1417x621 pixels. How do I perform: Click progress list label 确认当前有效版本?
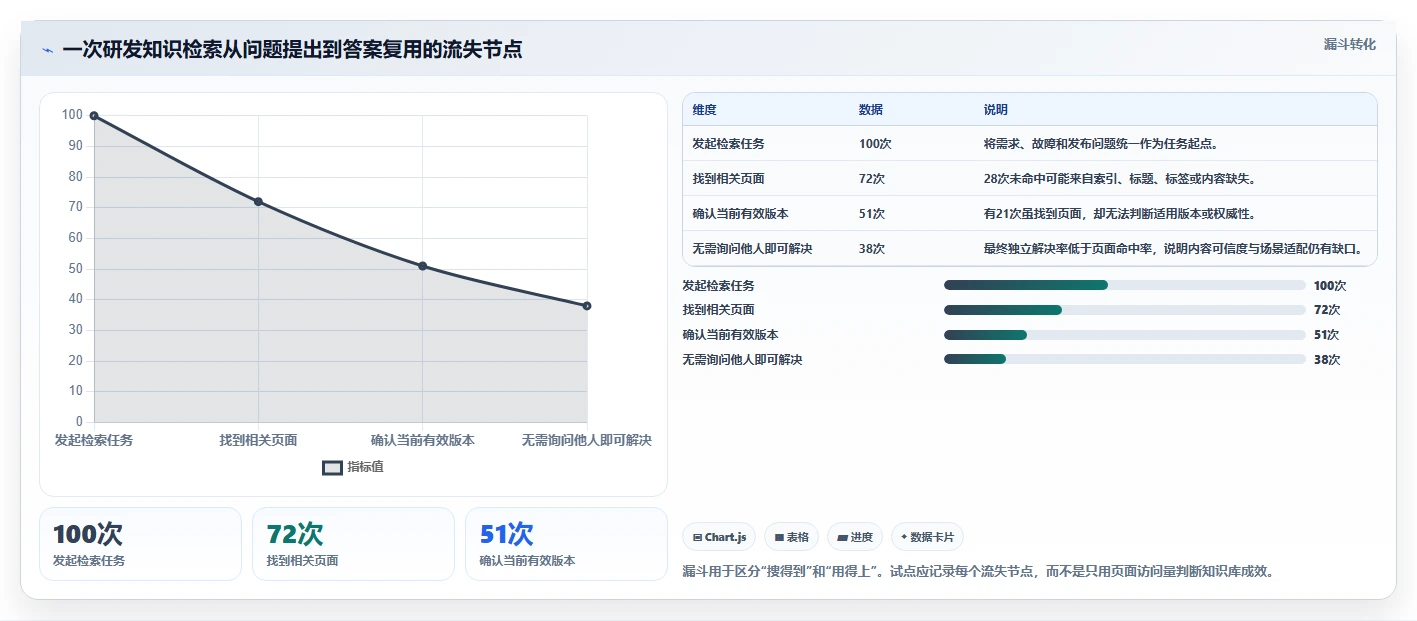[731, 335]
